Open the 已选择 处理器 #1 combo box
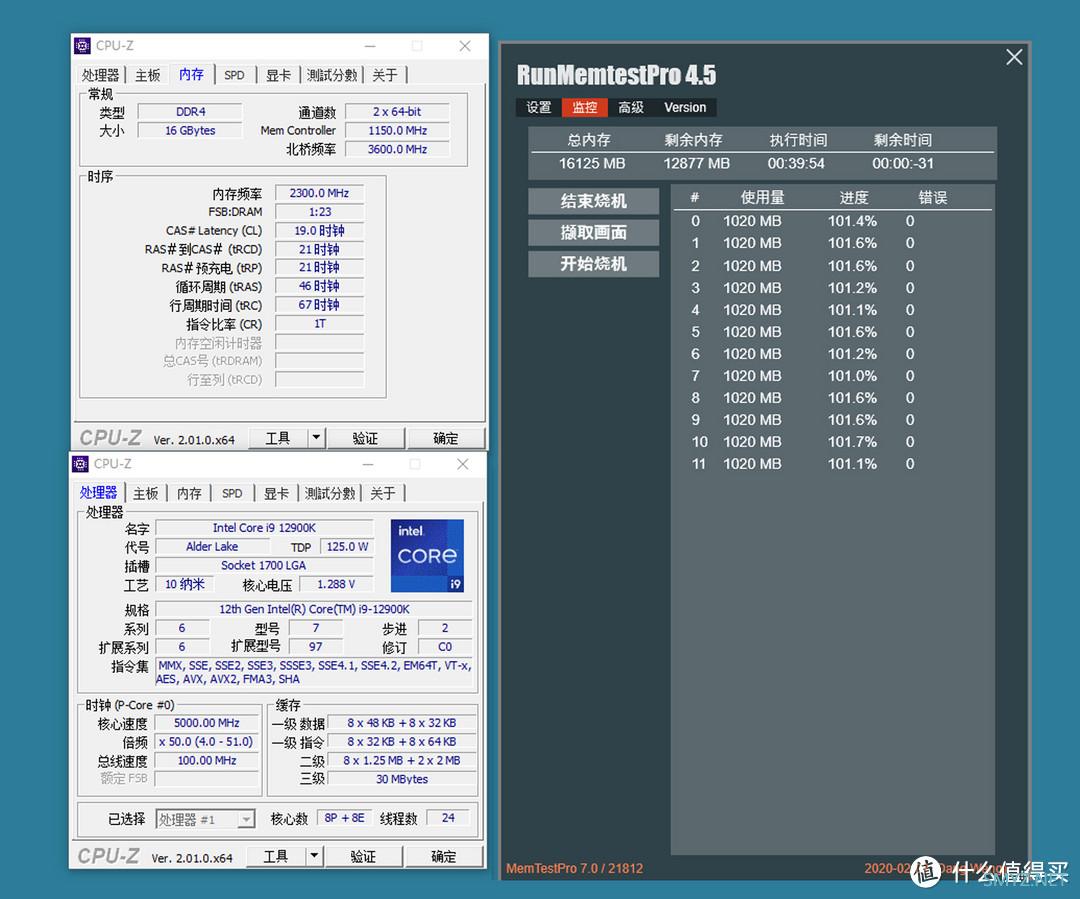Viewport: 1080px width, 899px height. pos(206,819)
